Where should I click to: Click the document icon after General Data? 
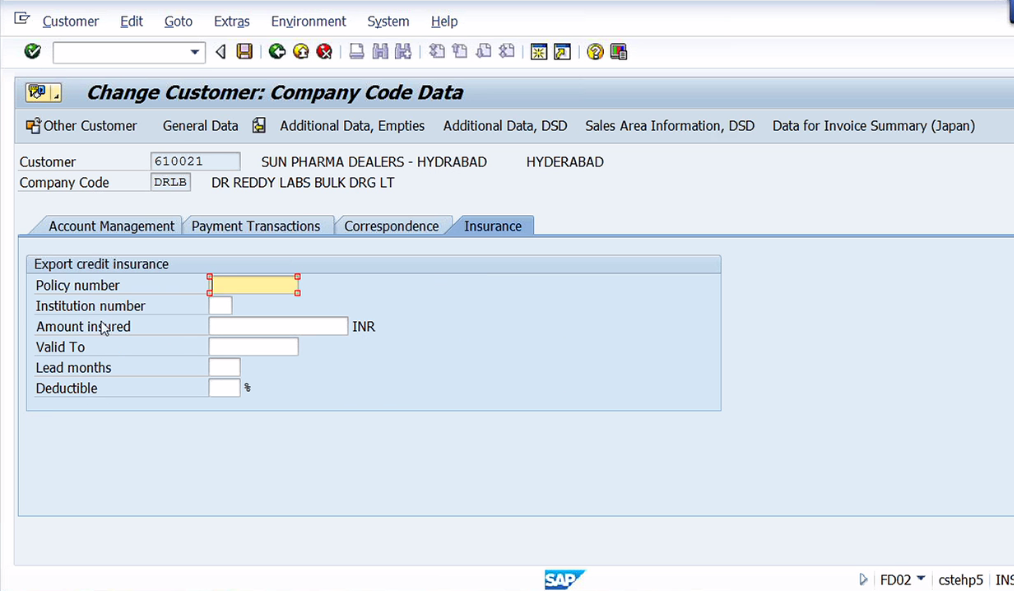(x=259, y=125)
